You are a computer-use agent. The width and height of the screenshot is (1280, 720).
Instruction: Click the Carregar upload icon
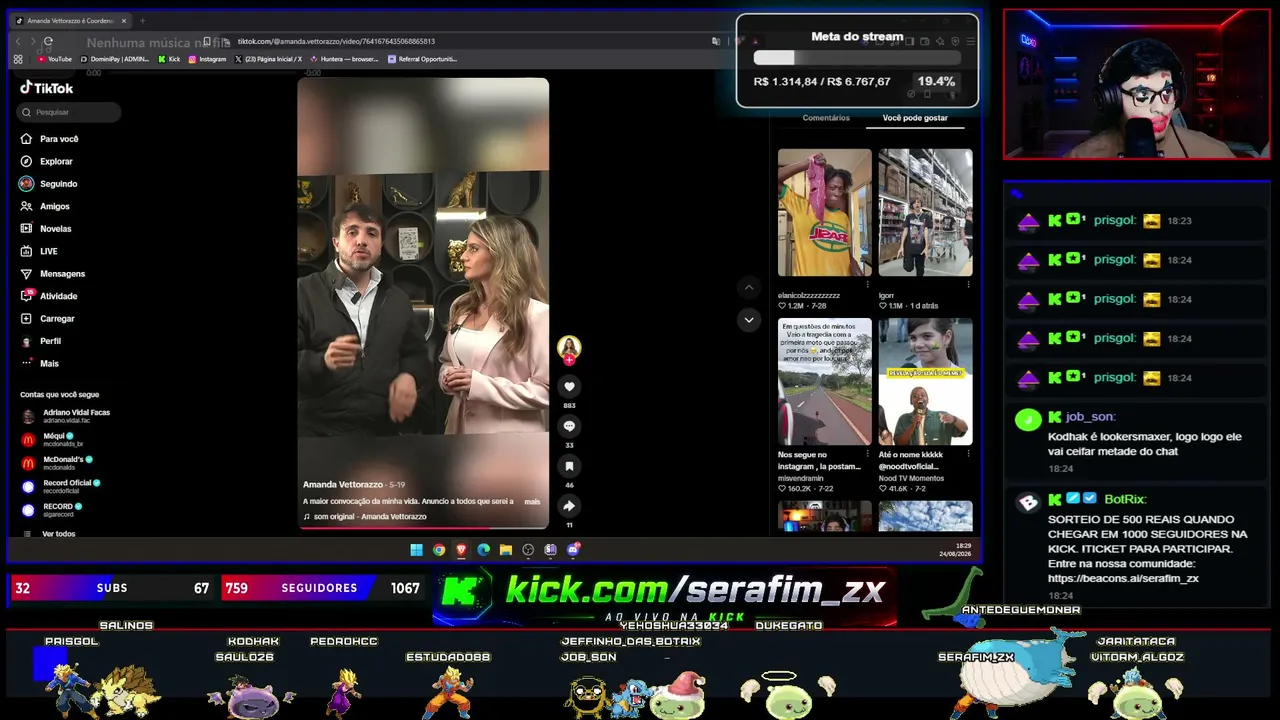[26, 318]
